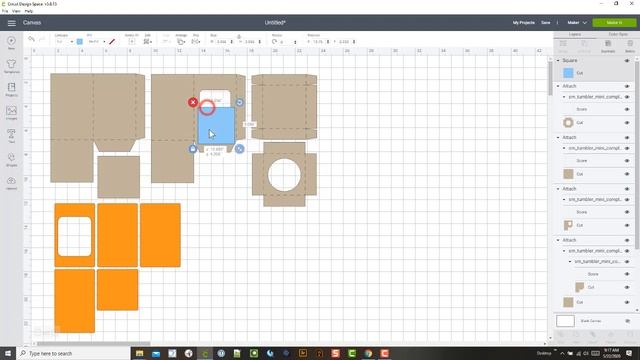
Task: Open the View menu
Action: 16,11
